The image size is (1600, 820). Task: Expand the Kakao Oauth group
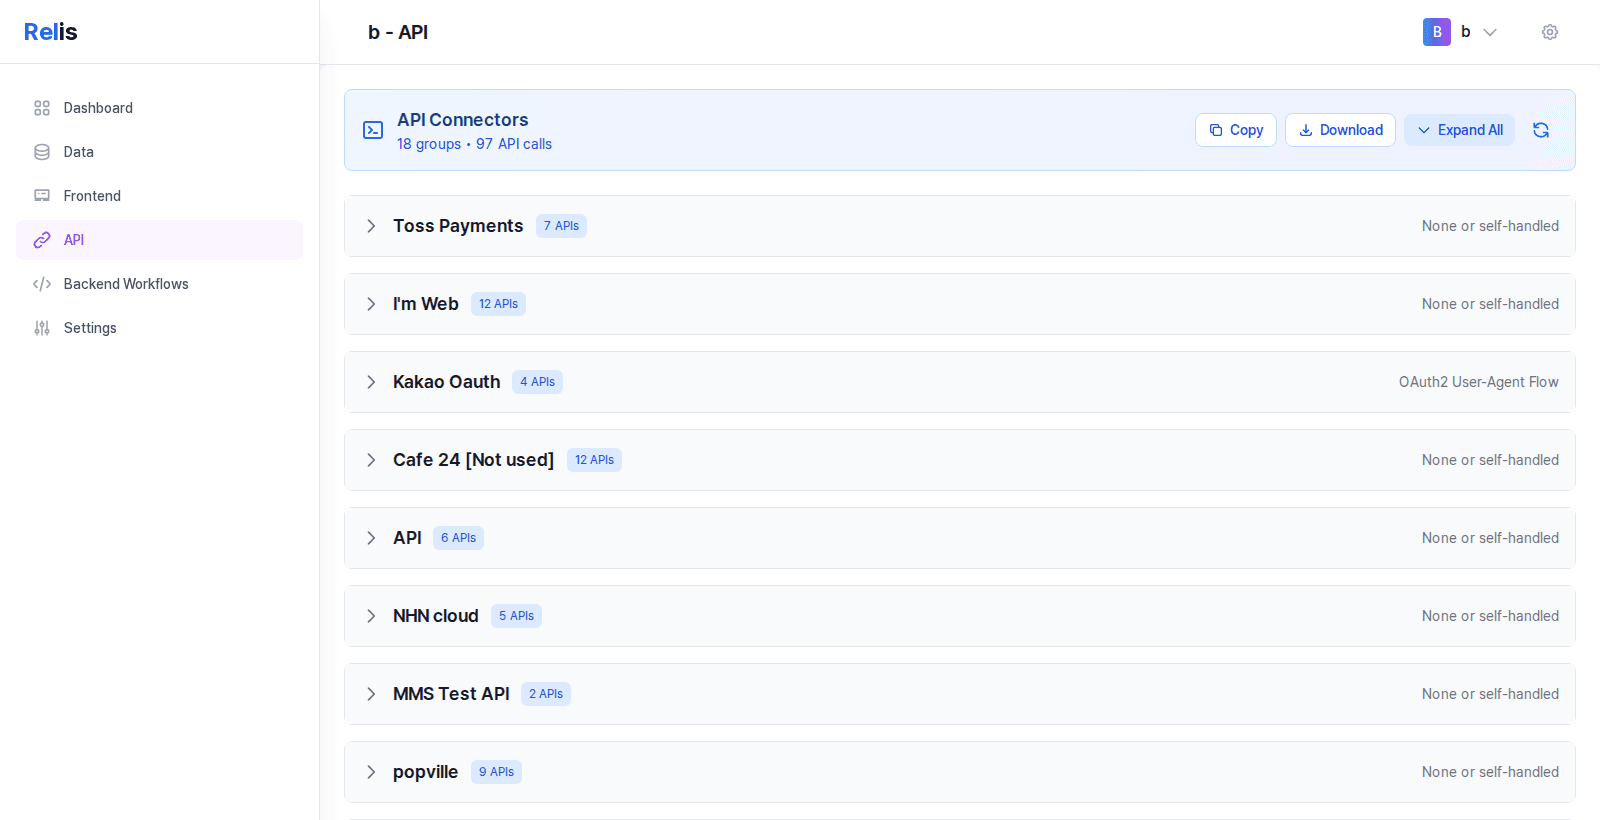coord(371,382)
